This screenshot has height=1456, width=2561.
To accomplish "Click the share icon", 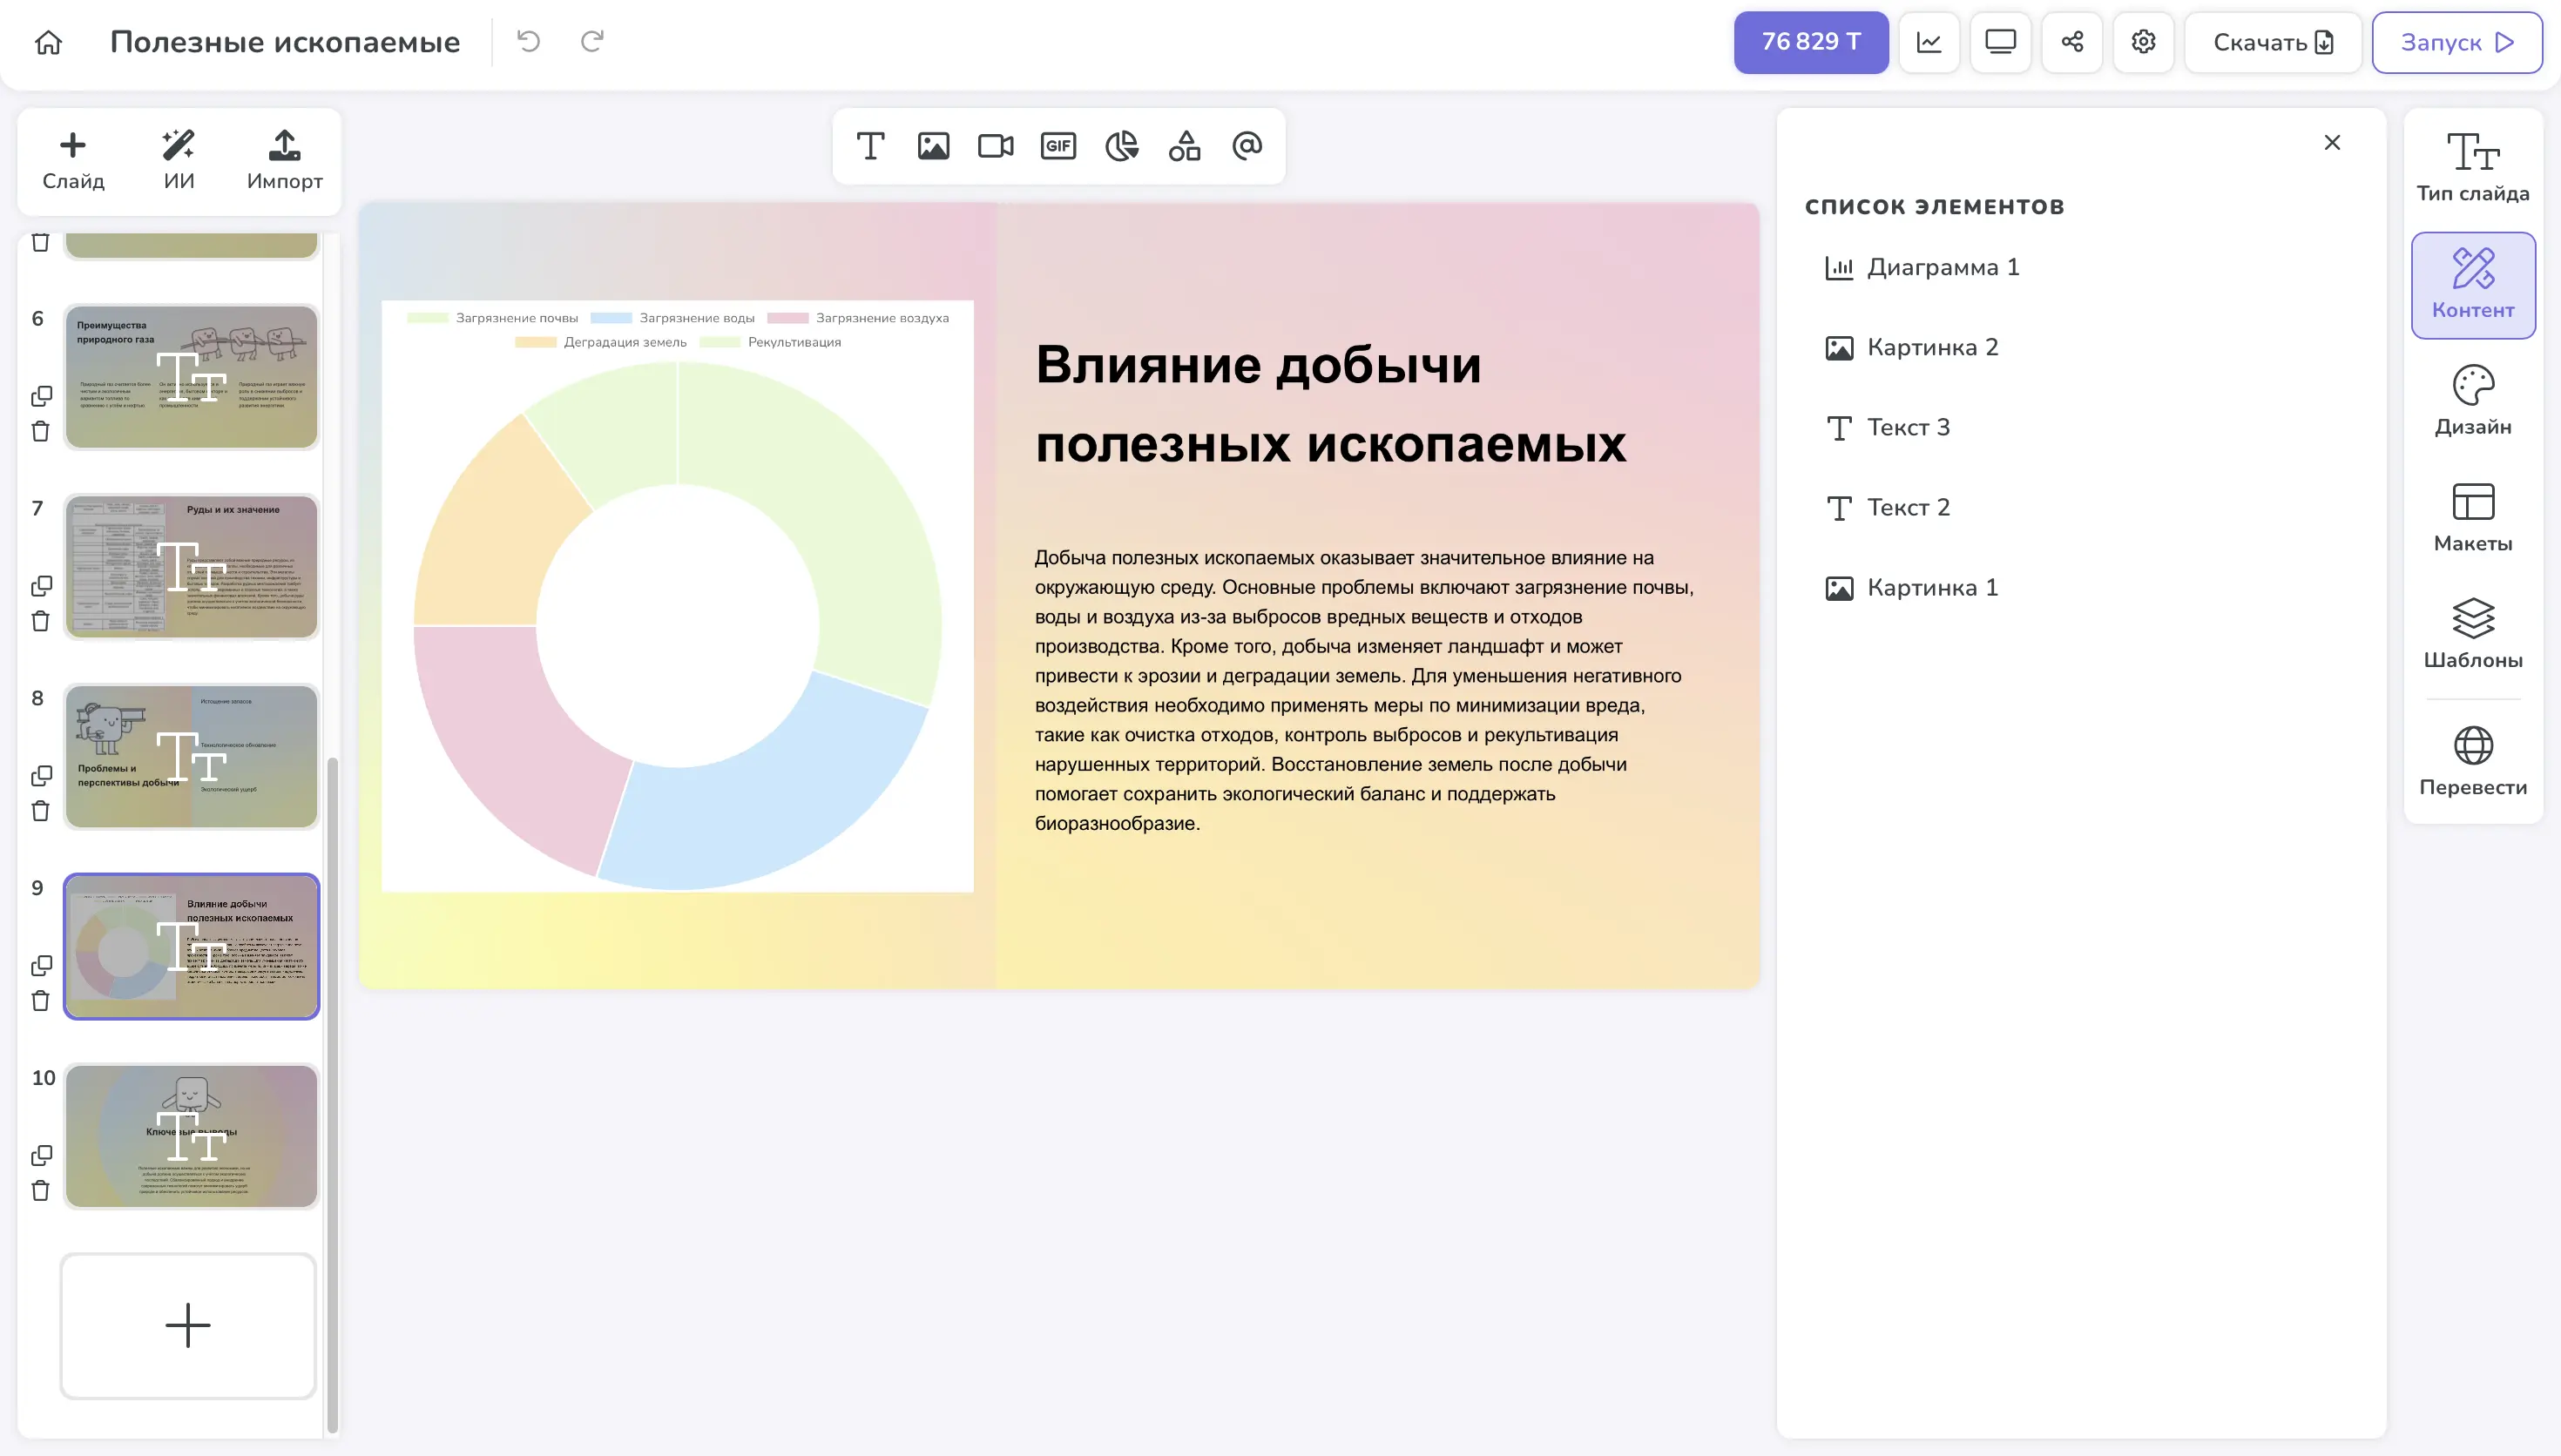I will point(2072,42).
